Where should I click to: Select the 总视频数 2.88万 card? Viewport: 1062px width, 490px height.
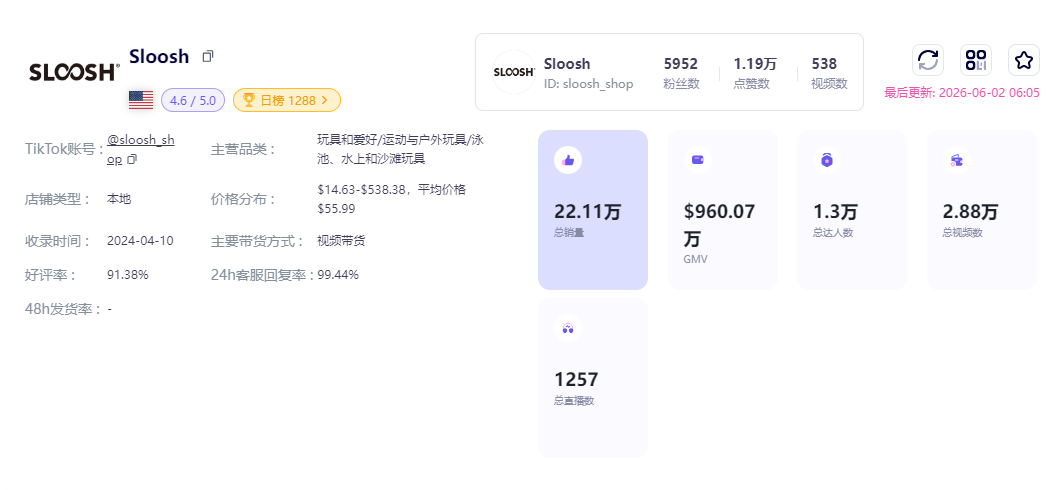pos(982,210)
